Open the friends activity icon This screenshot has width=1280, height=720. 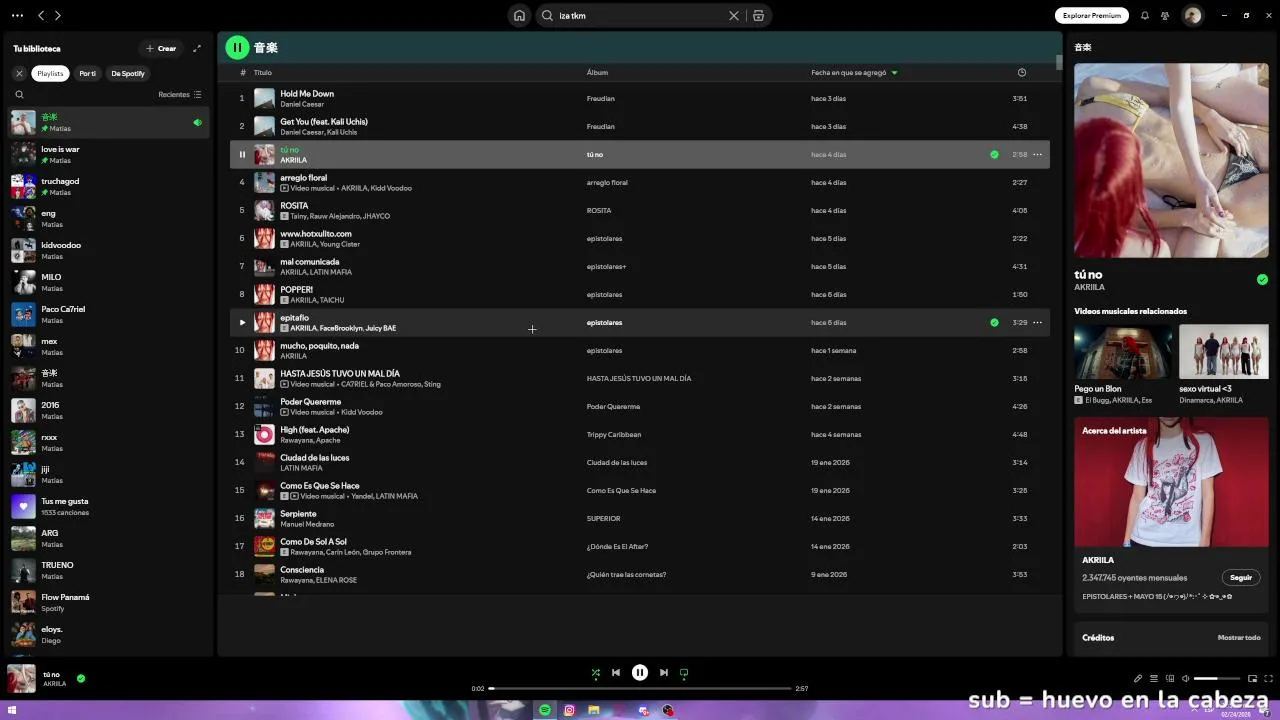(1165, 15)
